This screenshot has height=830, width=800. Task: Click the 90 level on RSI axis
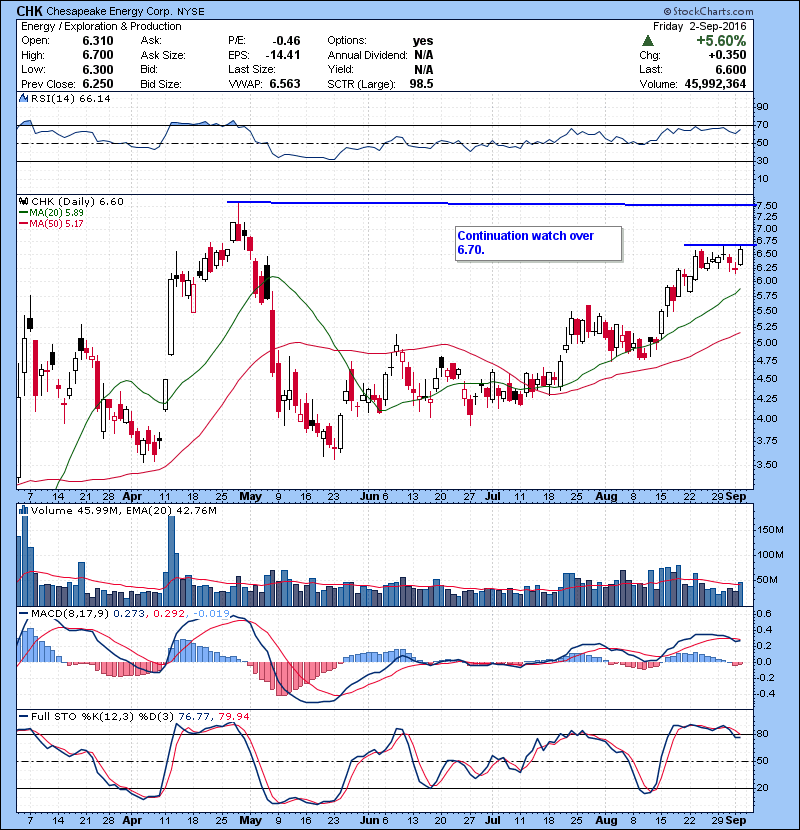[x=763, y=107]
